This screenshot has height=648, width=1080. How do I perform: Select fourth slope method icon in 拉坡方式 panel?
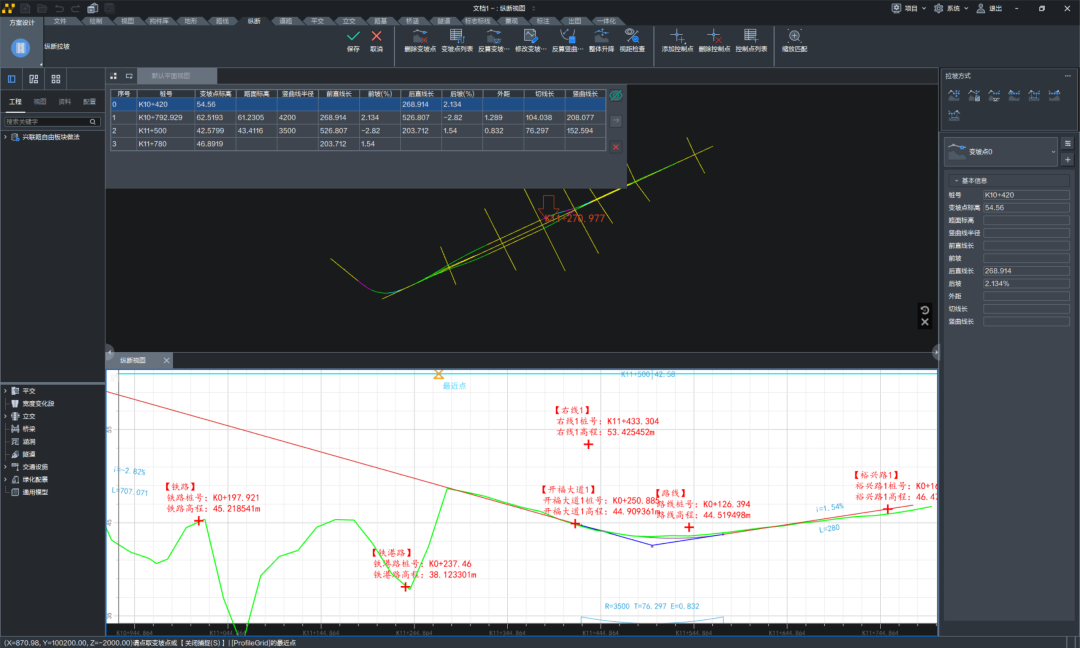(1014, 96)
